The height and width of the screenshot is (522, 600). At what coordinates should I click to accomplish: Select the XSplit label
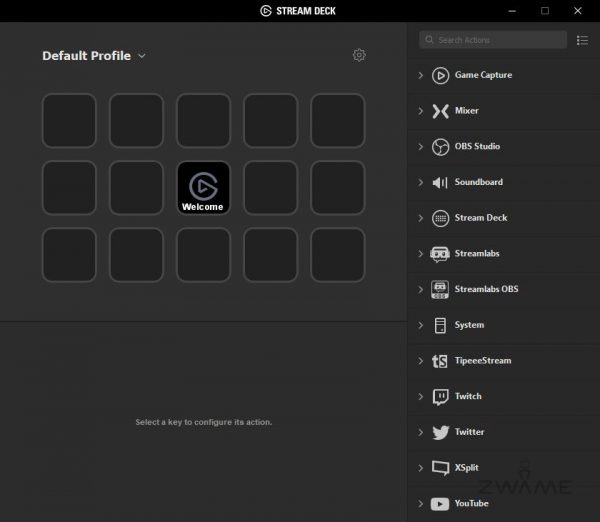[466, 468]
